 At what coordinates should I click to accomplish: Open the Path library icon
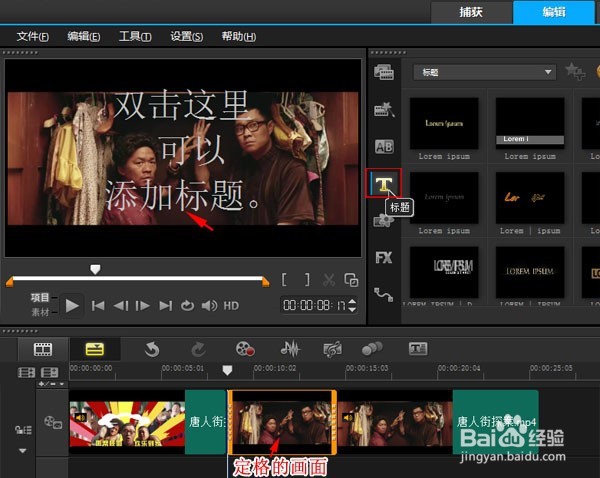tap(384, 295)
